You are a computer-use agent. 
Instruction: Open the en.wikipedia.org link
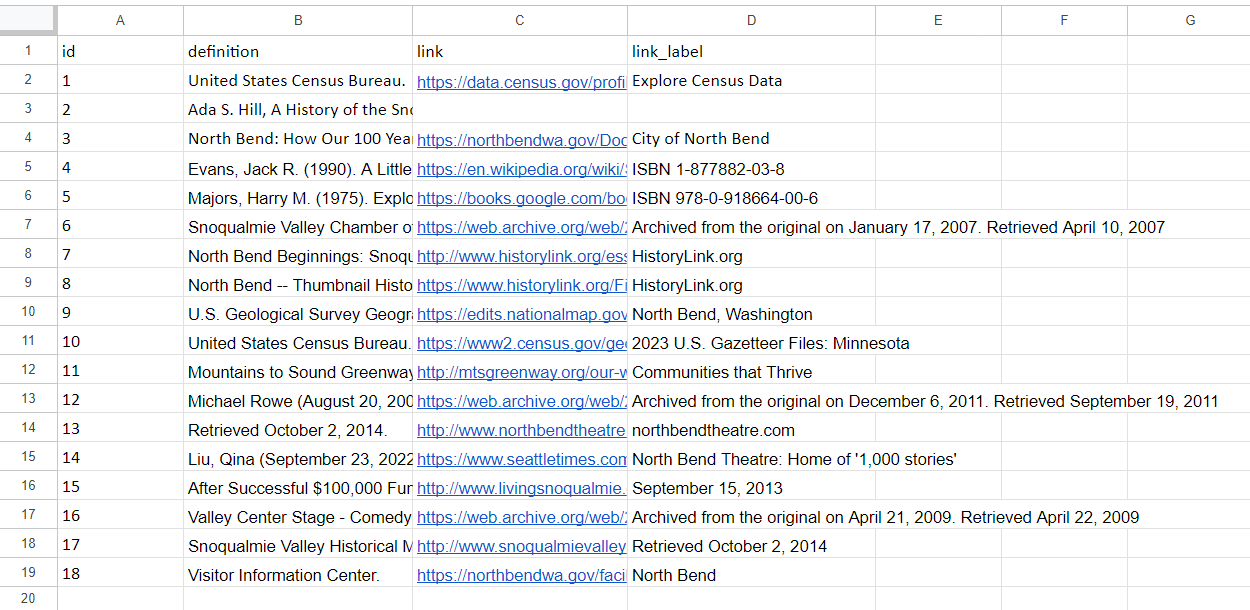(520, 170)
